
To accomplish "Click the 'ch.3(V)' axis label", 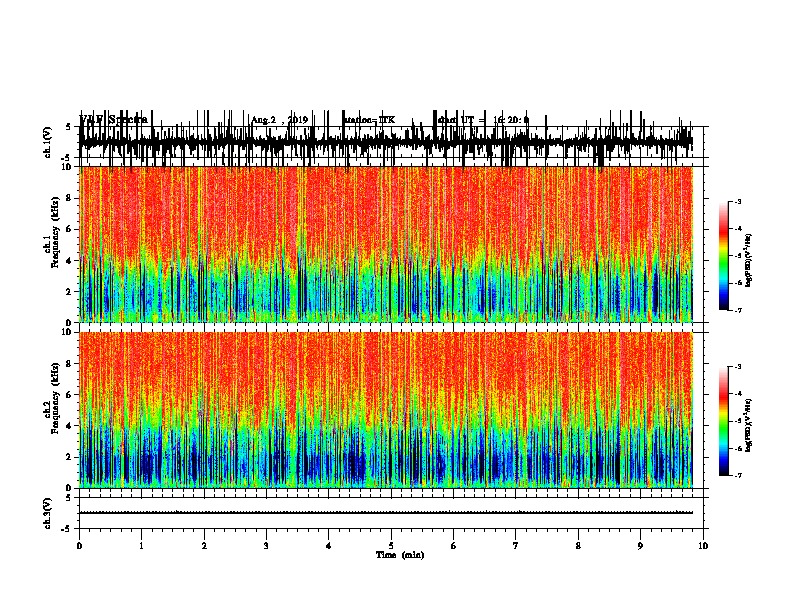I will pos(48,513).
